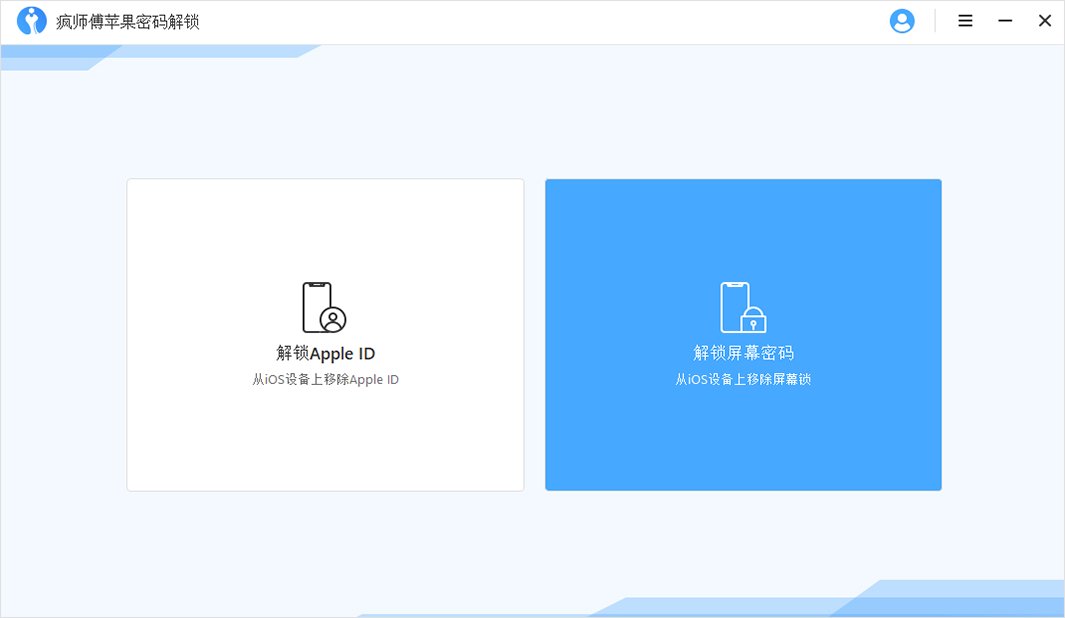Close the application with the X icon

point(1045,20)
